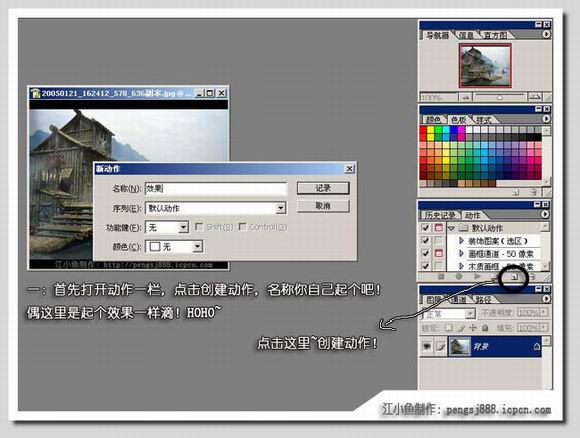Screen dimensions: 580x438
Task: Uncheck the 默认动作 set checkmark
Action: [425, 228]
